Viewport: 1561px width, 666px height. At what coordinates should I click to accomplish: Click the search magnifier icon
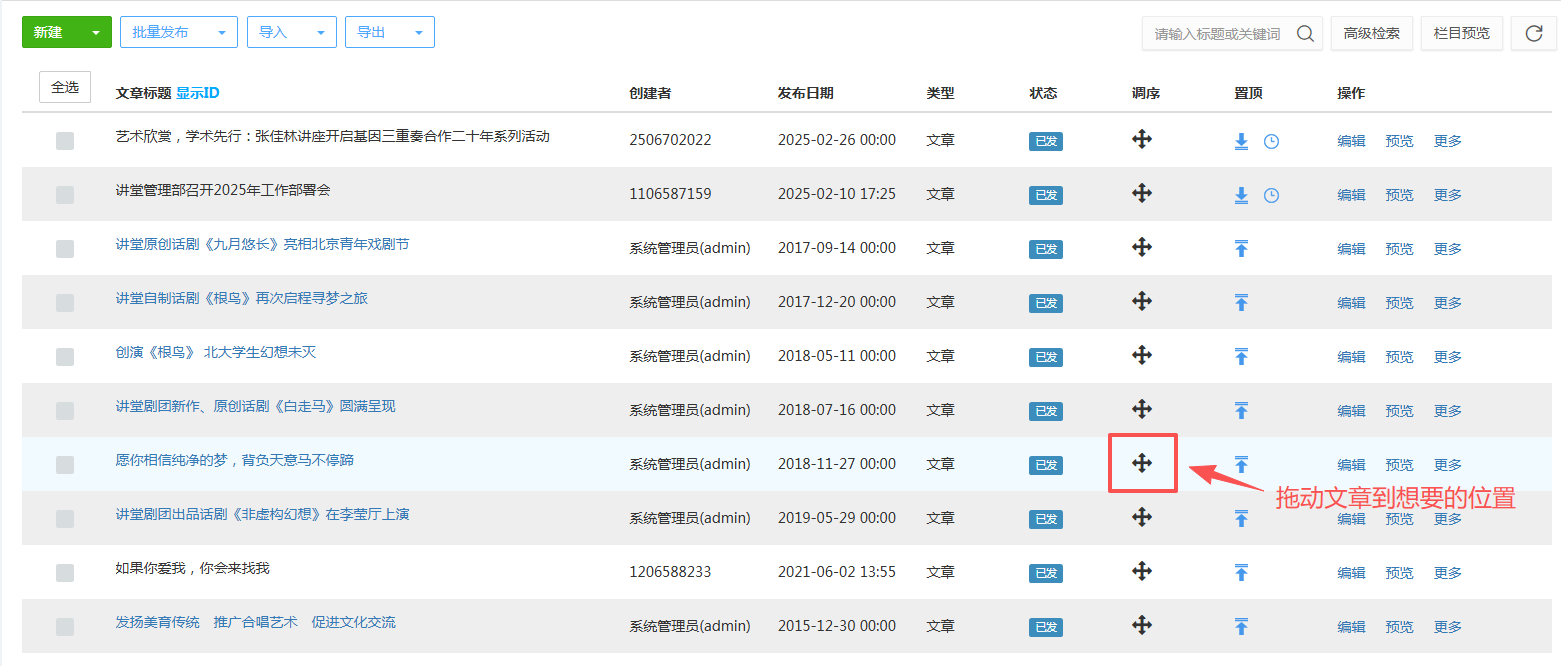[x=1305, y=33]
